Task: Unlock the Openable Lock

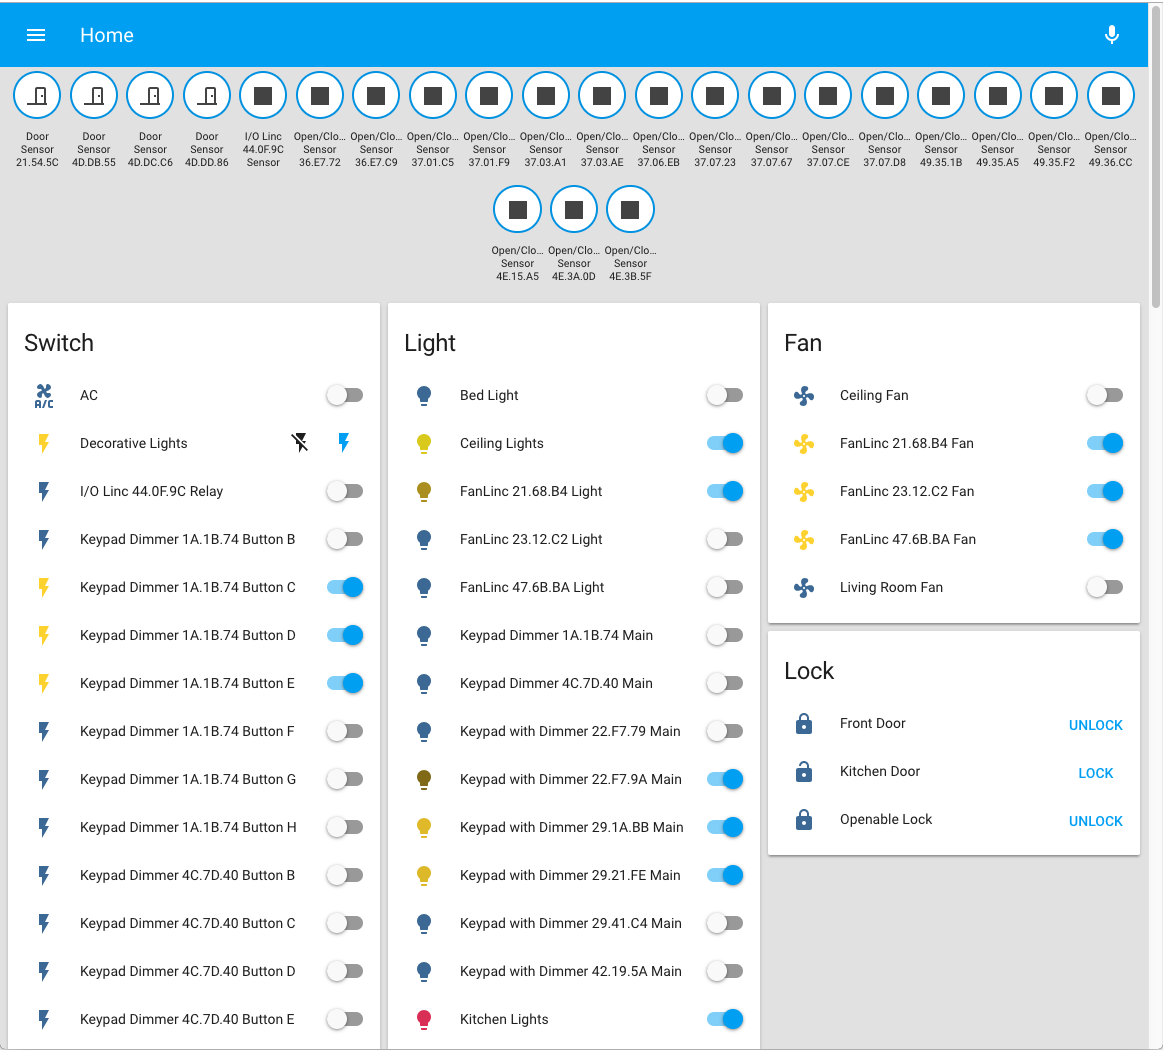Action: (1095, 821)
